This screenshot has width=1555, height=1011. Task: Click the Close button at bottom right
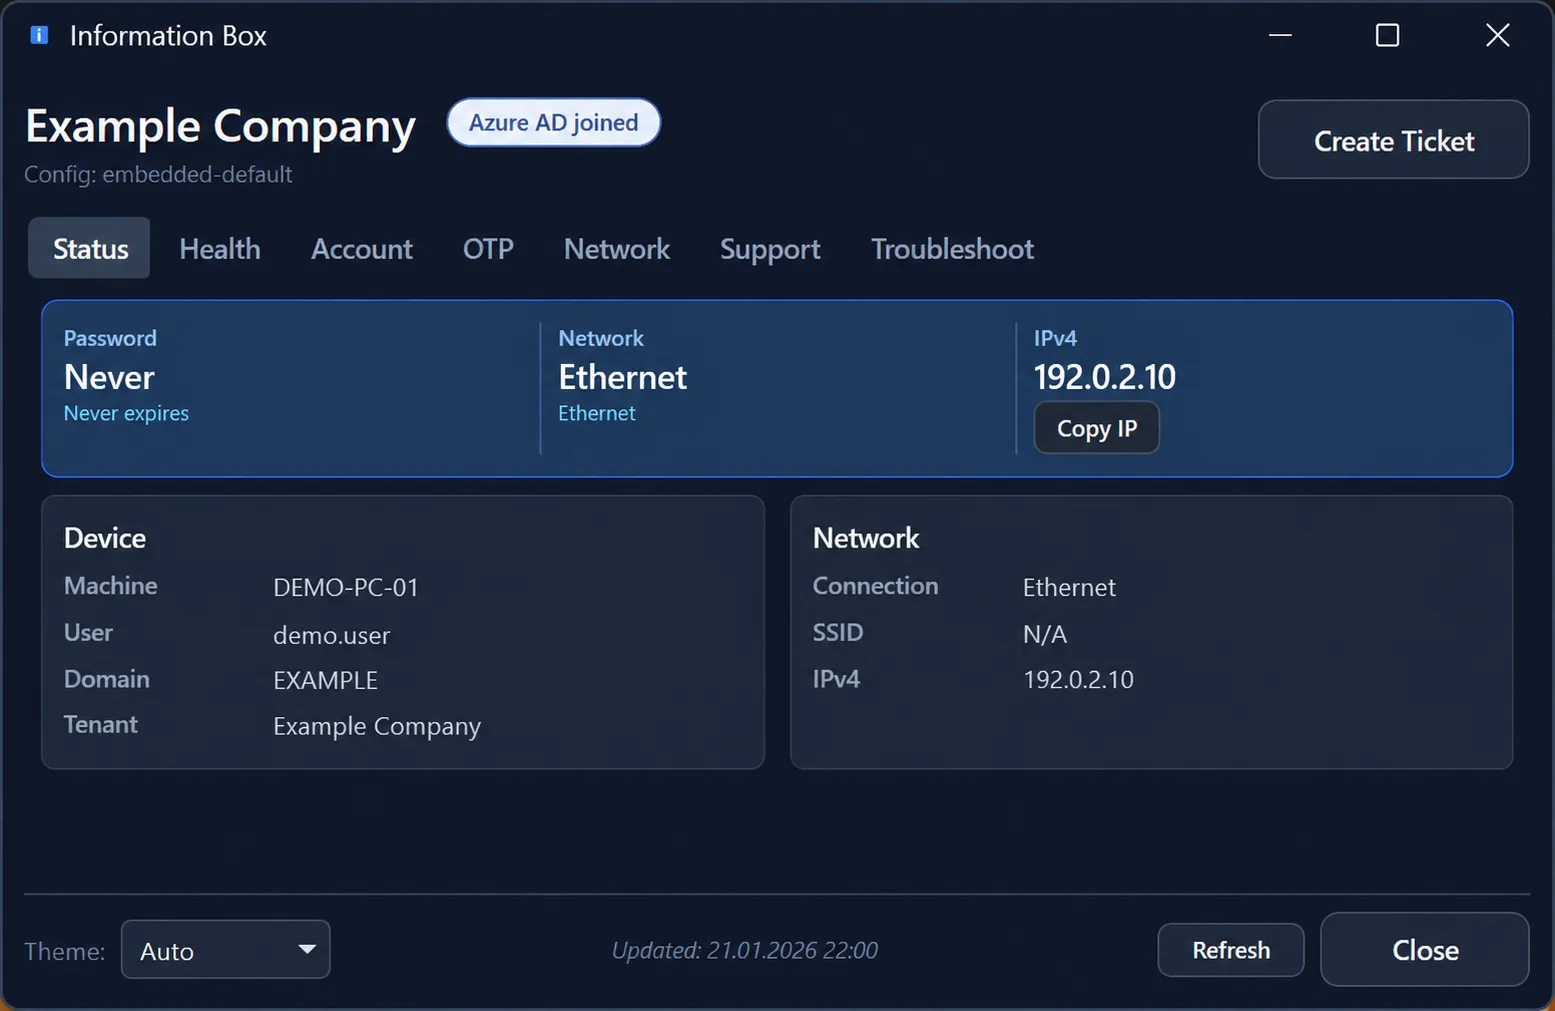pyautogui.click(x=1425, y=950)
